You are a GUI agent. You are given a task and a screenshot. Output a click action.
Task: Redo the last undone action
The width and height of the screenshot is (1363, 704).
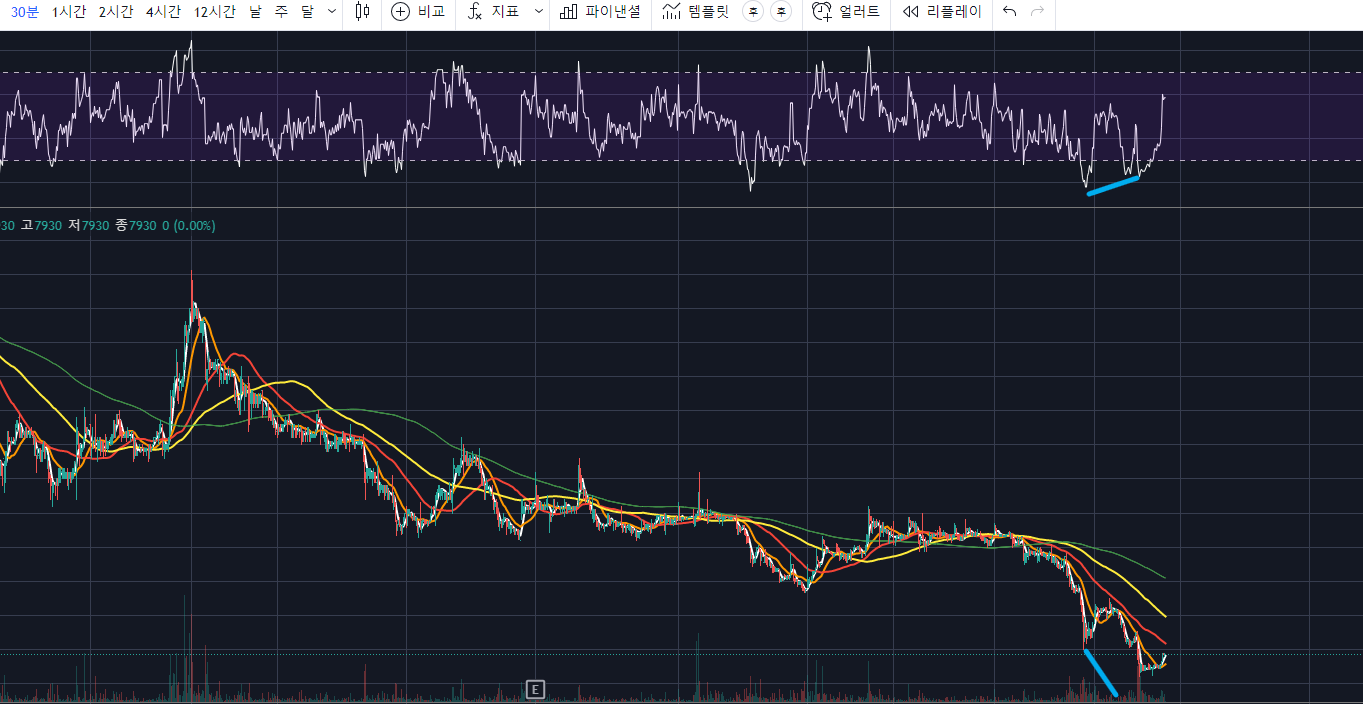(1038, 12)
